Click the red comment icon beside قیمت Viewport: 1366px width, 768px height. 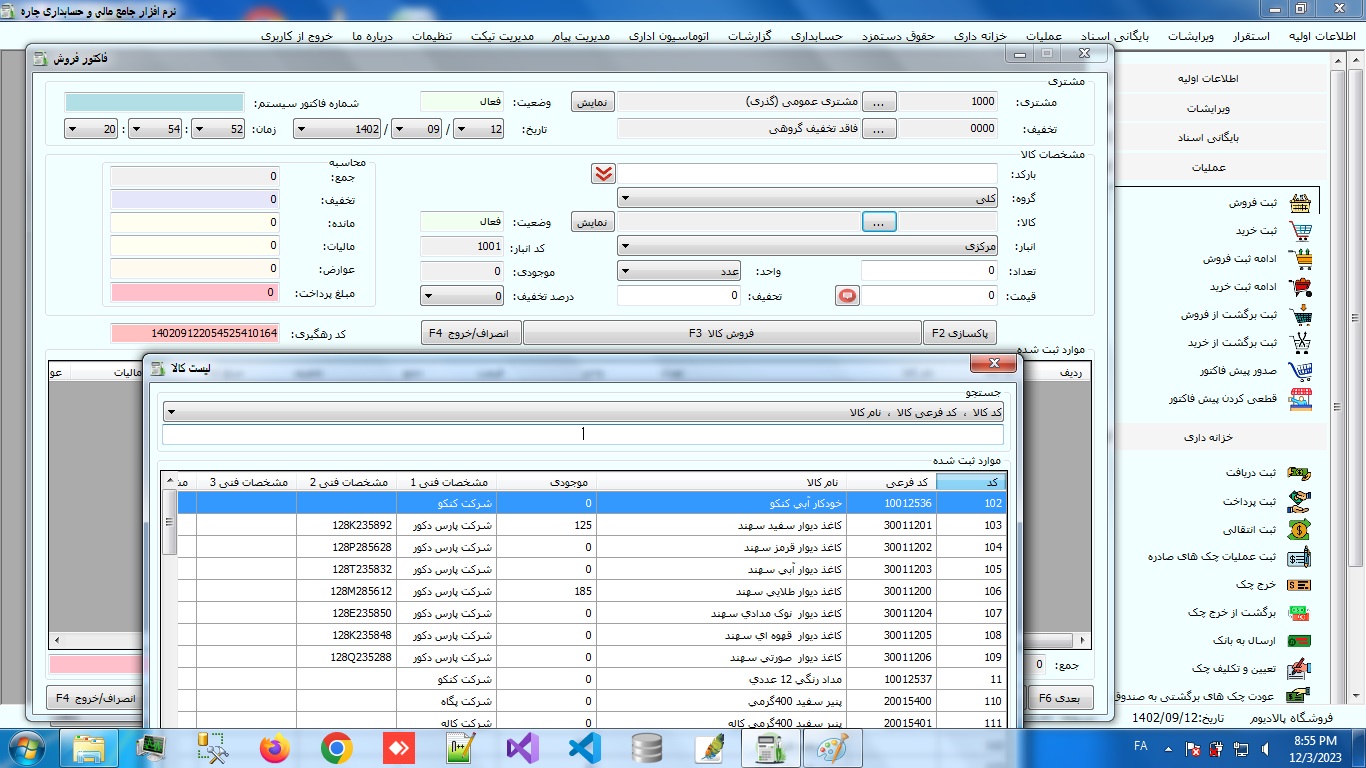coord(847,296)
